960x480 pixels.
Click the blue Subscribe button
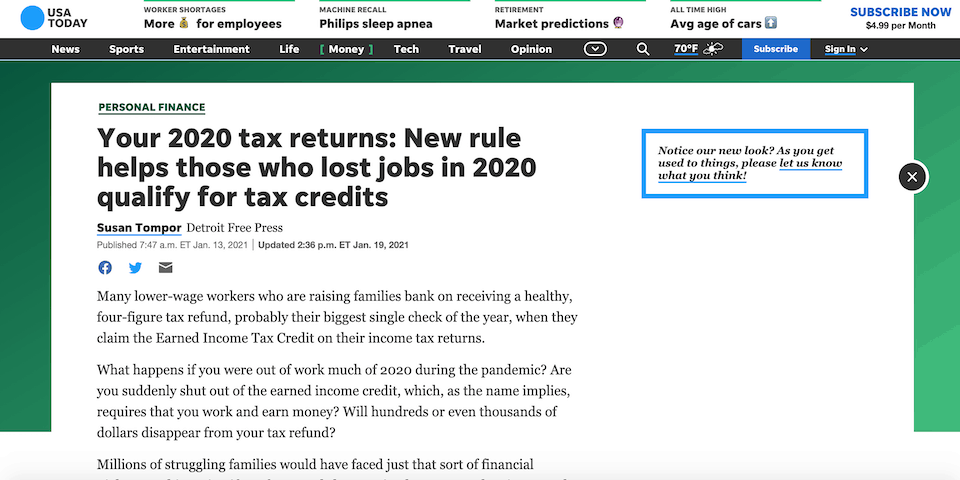click(776, 49)
